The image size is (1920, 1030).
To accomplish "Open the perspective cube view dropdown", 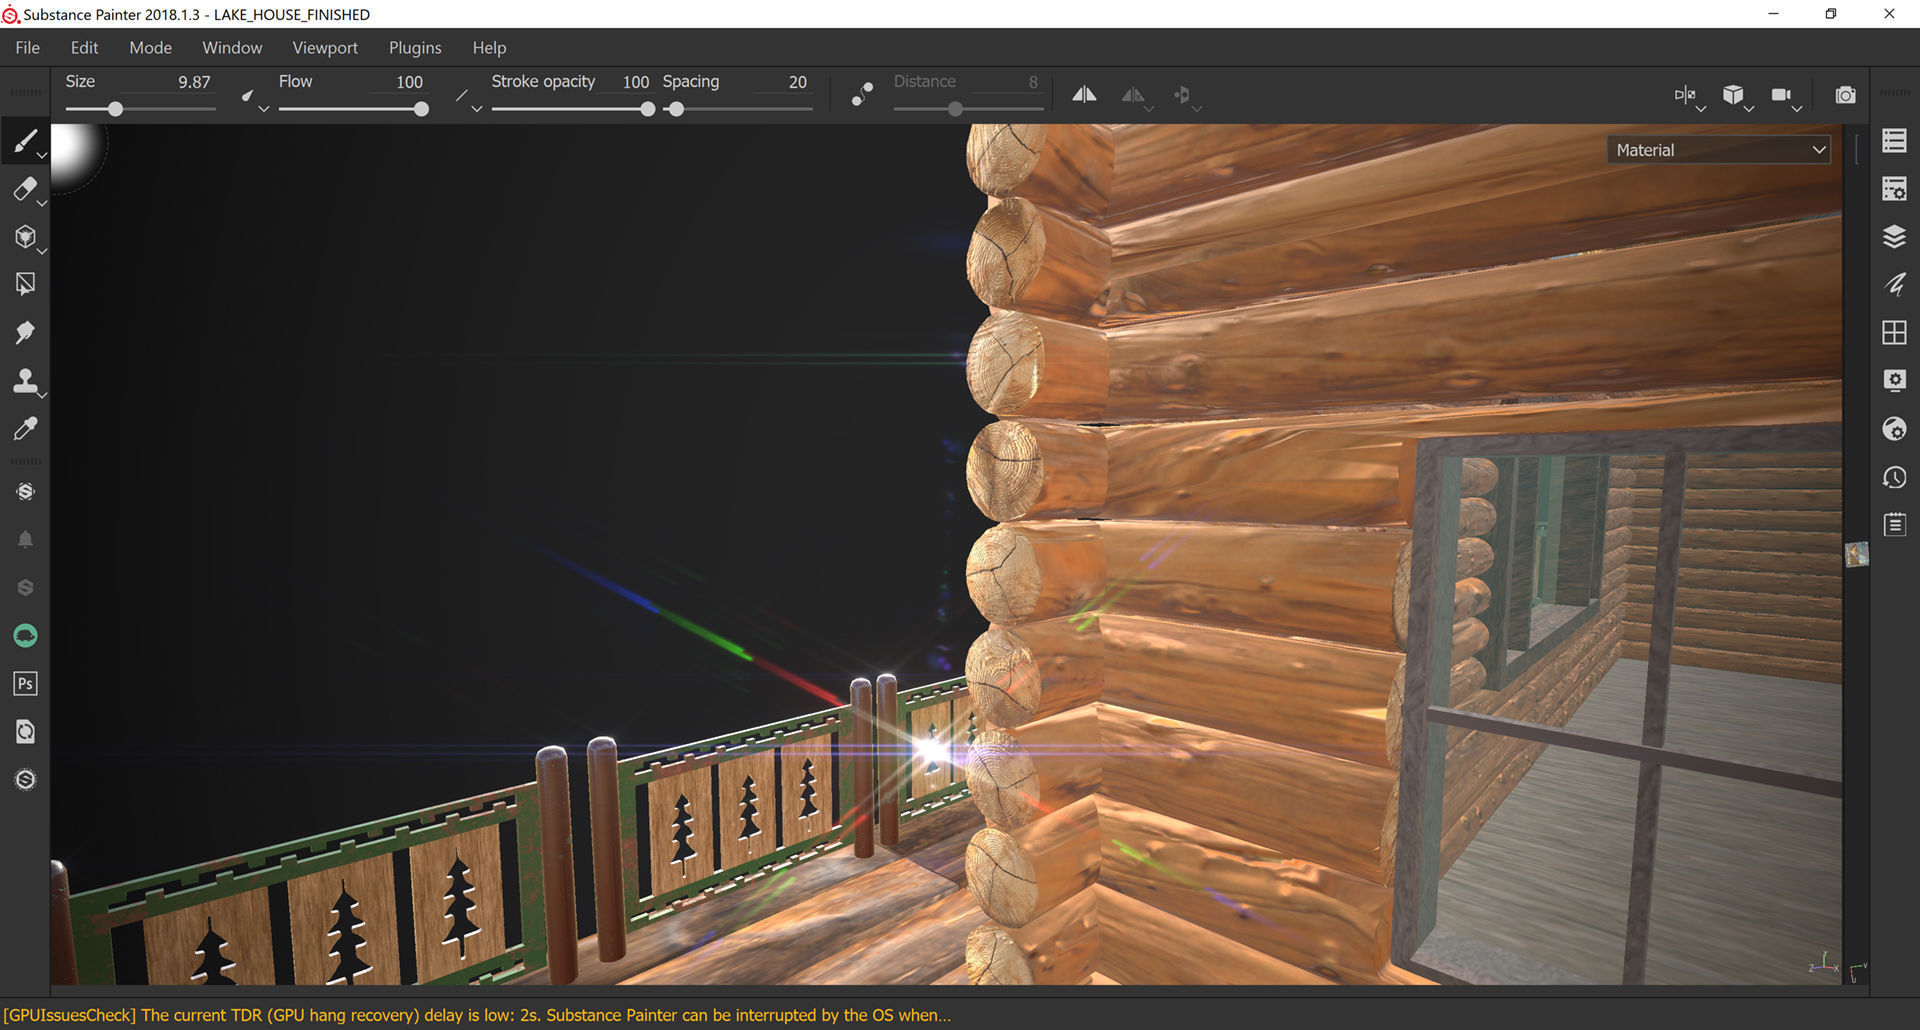I will coord(1737,96).
